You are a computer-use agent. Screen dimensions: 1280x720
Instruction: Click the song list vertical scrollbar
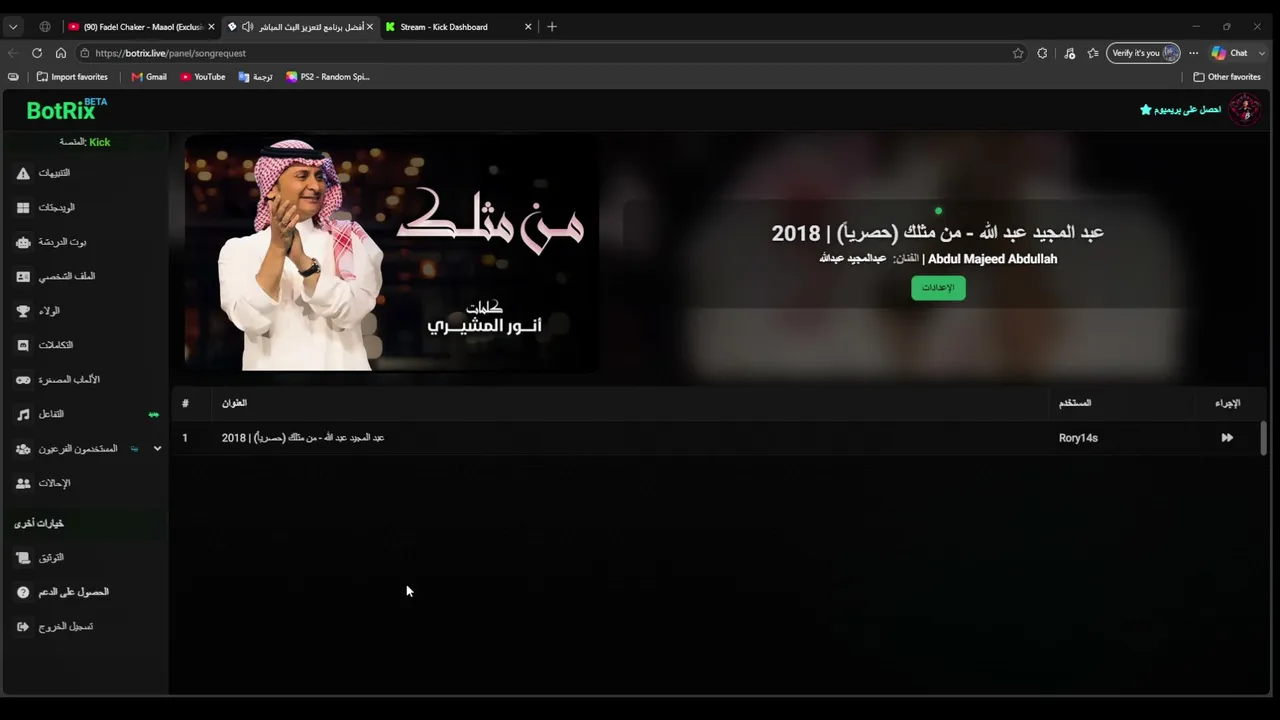(1264, 438)
